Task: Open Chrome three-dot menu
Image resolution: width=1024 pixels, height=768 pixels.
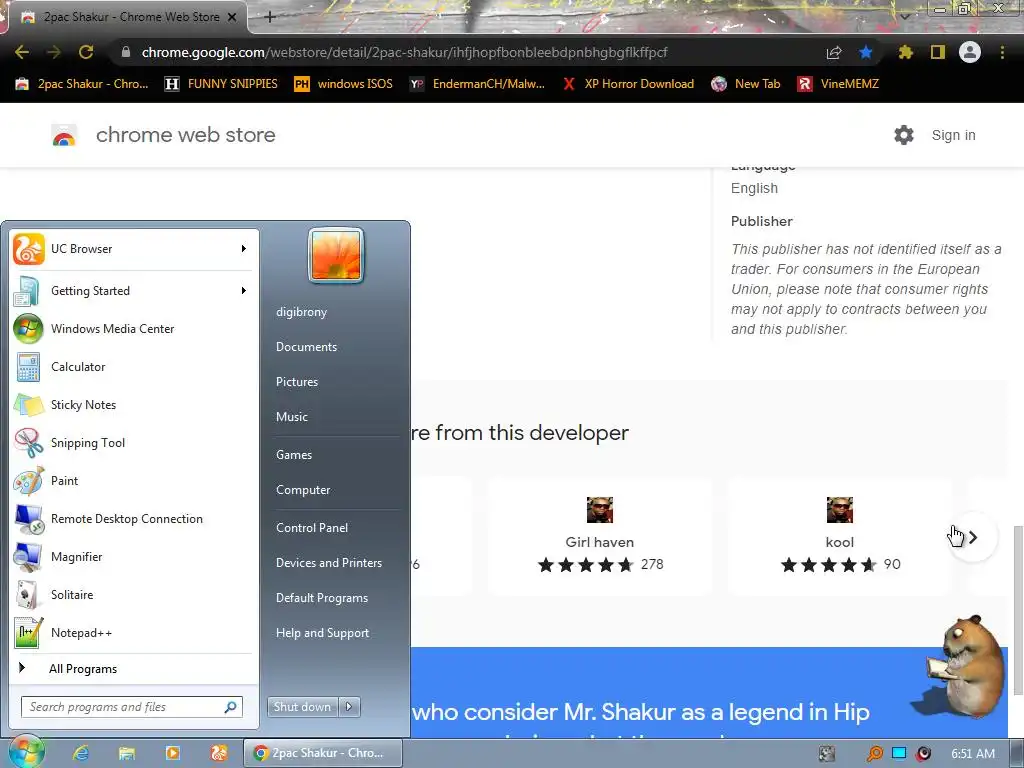Action: 1002,52
